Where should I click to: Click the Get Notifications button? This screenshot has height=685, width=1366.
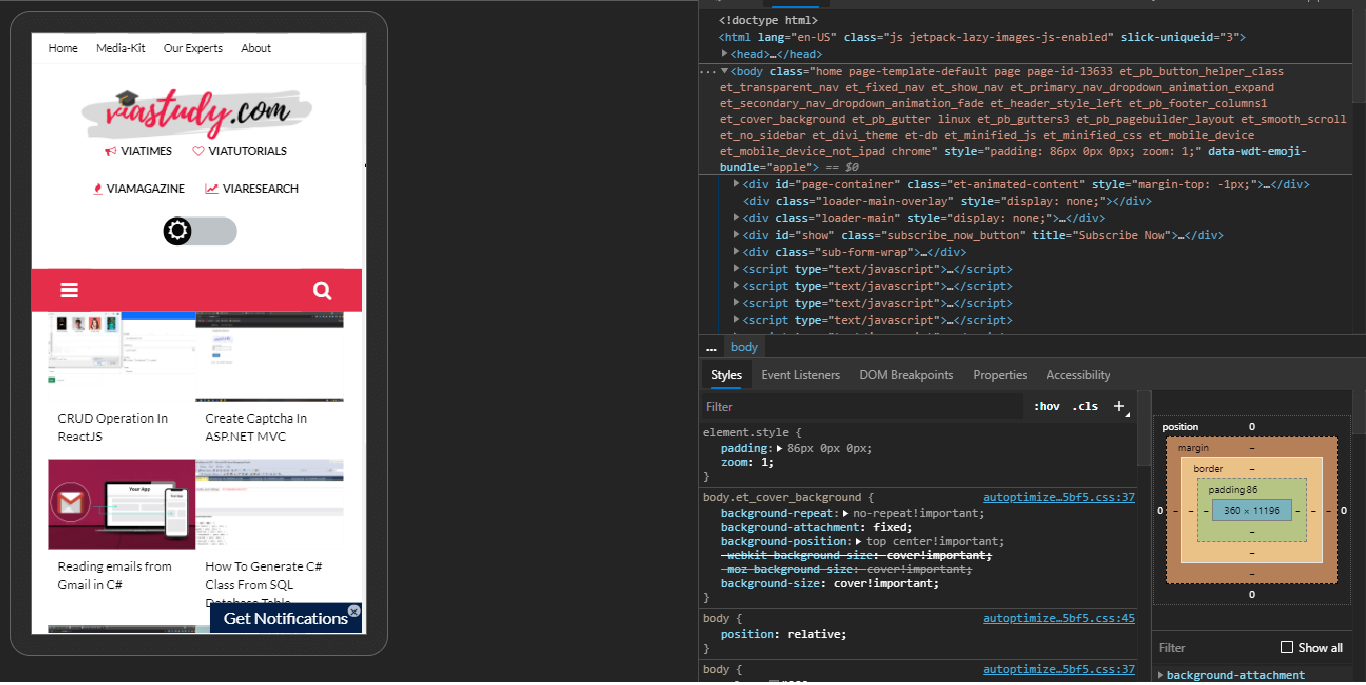[x=285, y=618]
